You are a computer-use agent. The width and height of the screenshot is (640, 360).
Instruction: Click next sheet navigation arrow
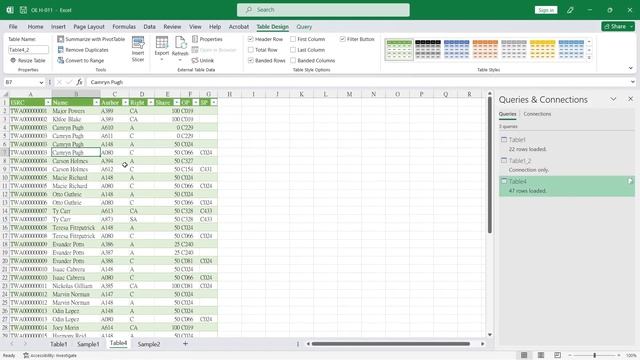pos(25,344)
